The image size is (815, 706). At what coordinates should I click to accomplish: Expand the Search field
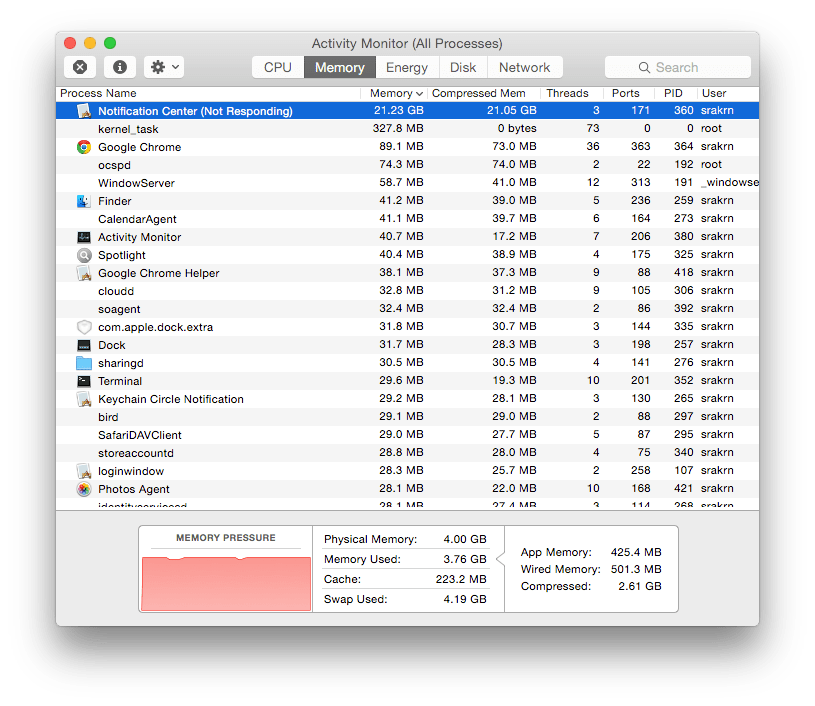click(678, 66)
